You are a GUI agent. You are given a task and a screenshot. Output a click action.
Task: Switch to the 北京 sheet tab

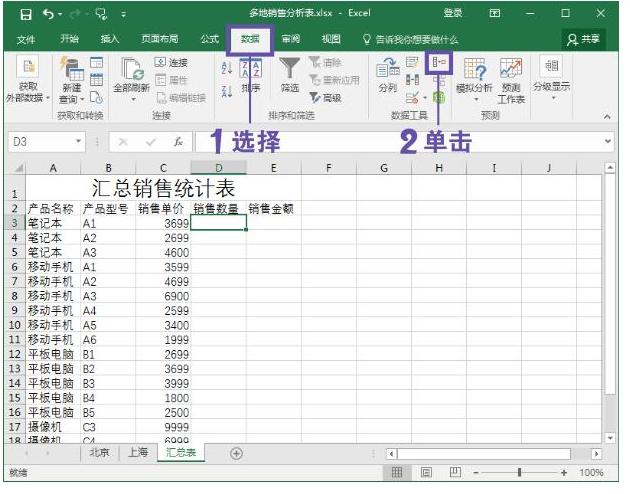(x=99, y=453)
